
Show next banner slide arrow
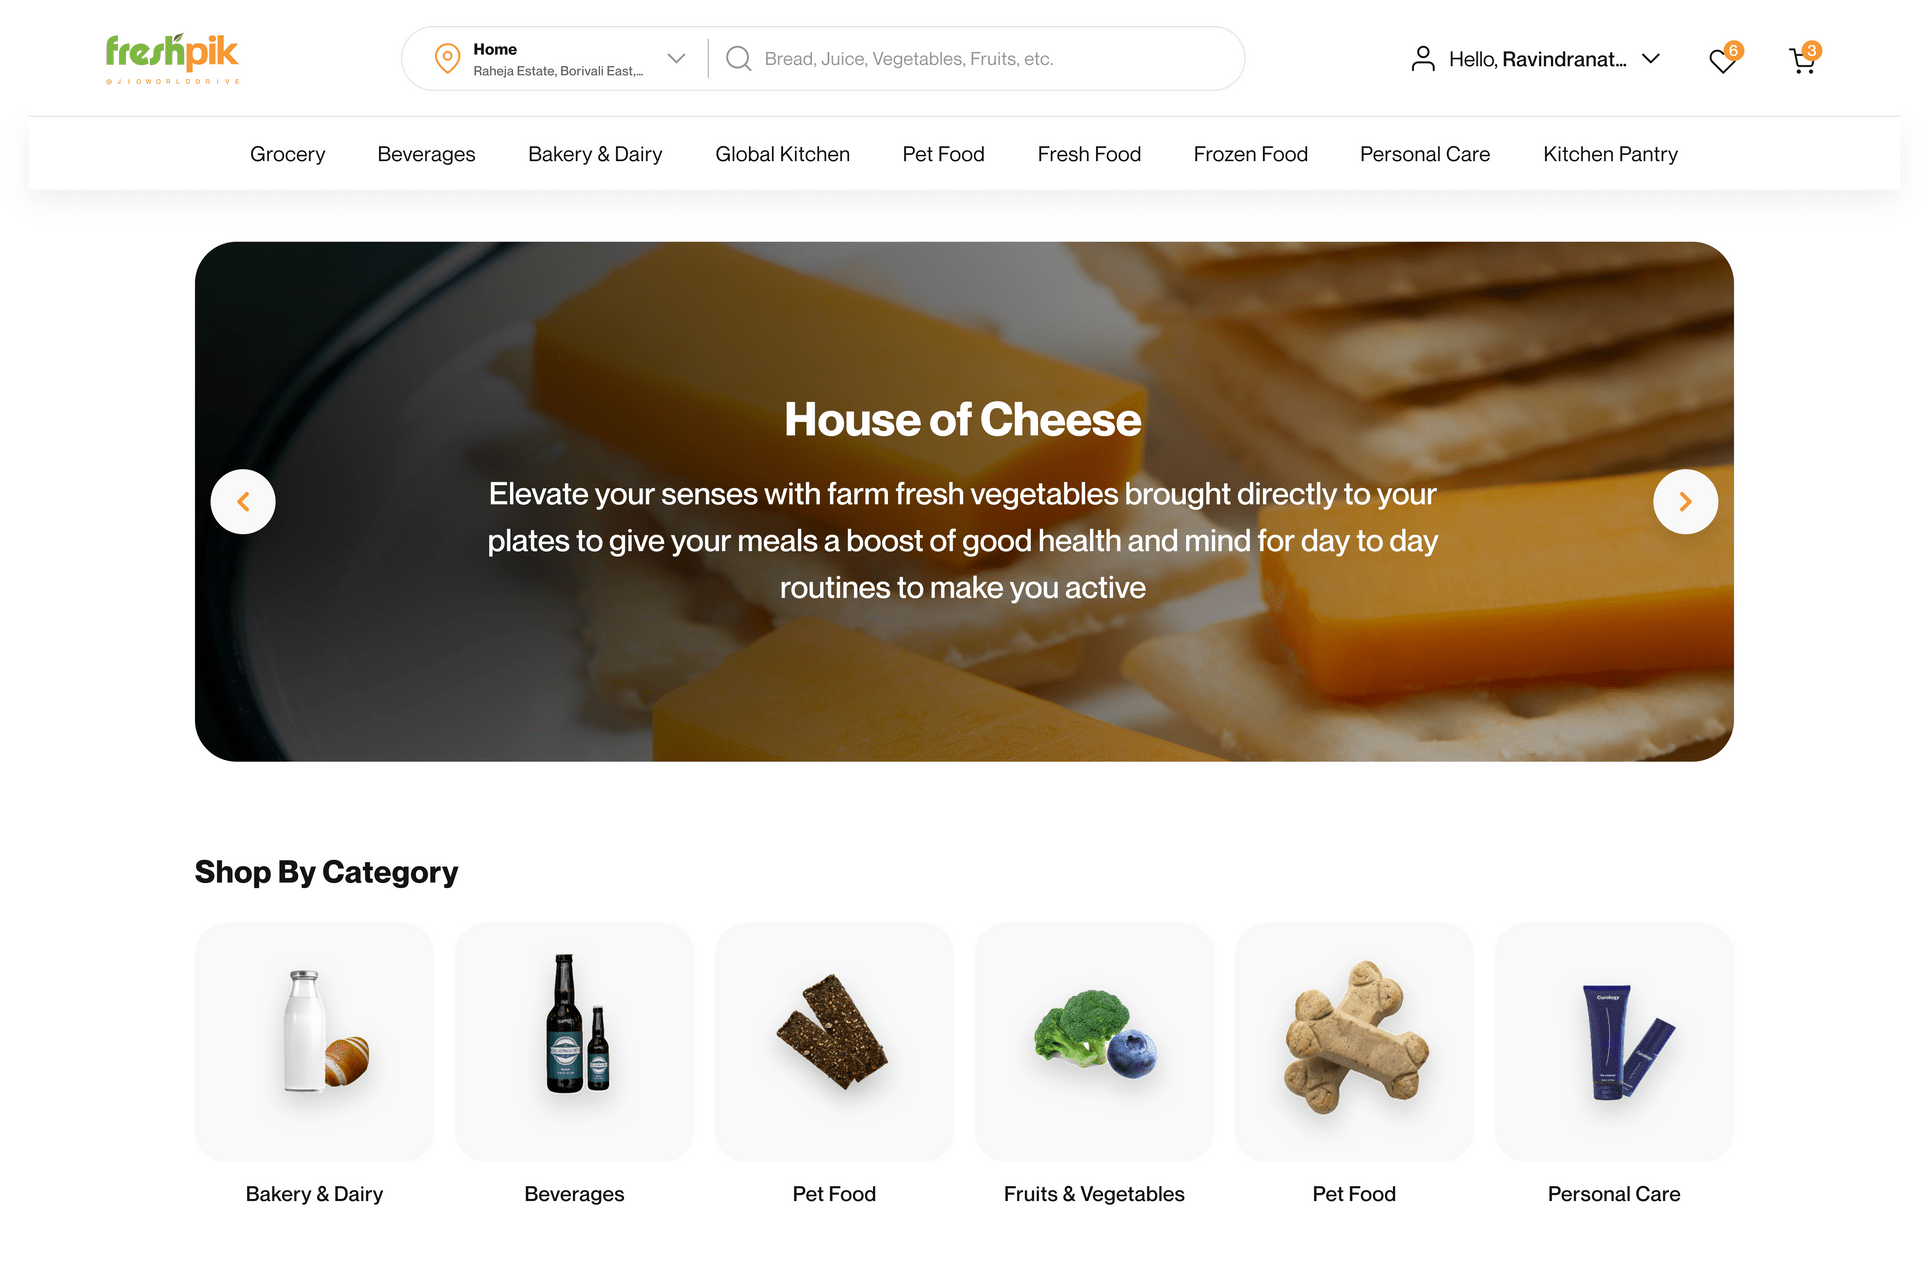[x=1685, y=502]
